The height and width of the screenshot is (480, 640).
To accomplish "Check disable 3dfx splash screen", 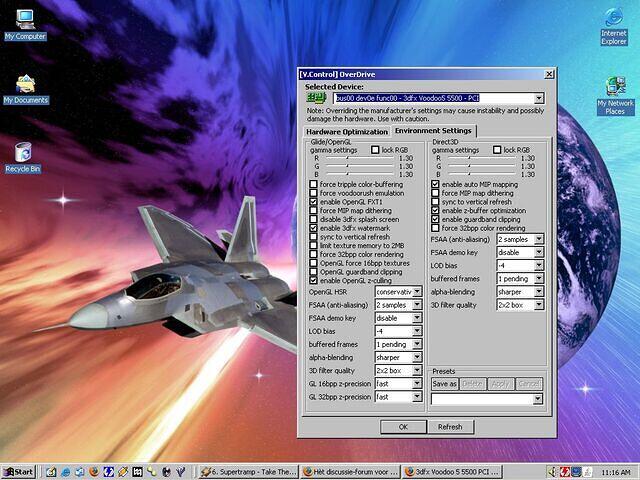I will tap(313, 219).
